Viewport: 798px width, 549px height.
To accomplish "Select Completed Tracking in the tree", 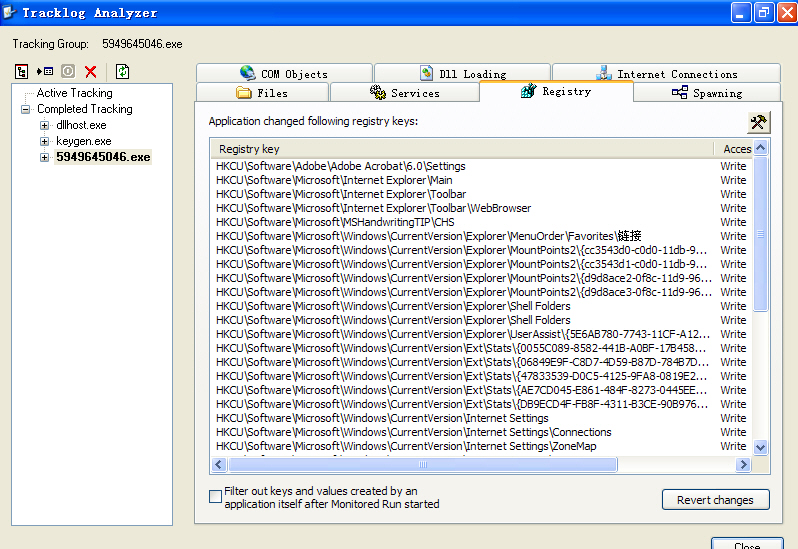I will tap(84, 109).
